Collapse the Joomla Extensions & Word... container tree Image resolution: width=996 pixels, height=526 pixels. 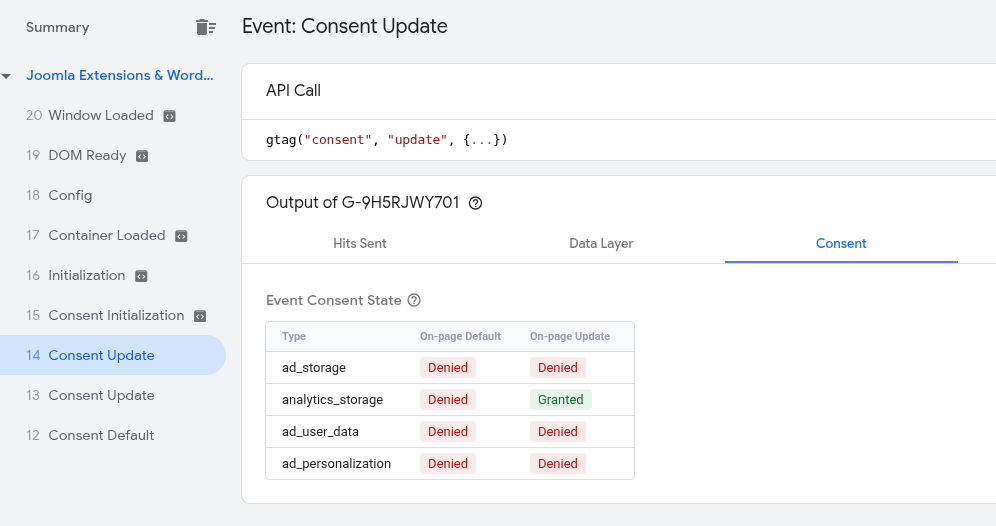coord(6,76)
